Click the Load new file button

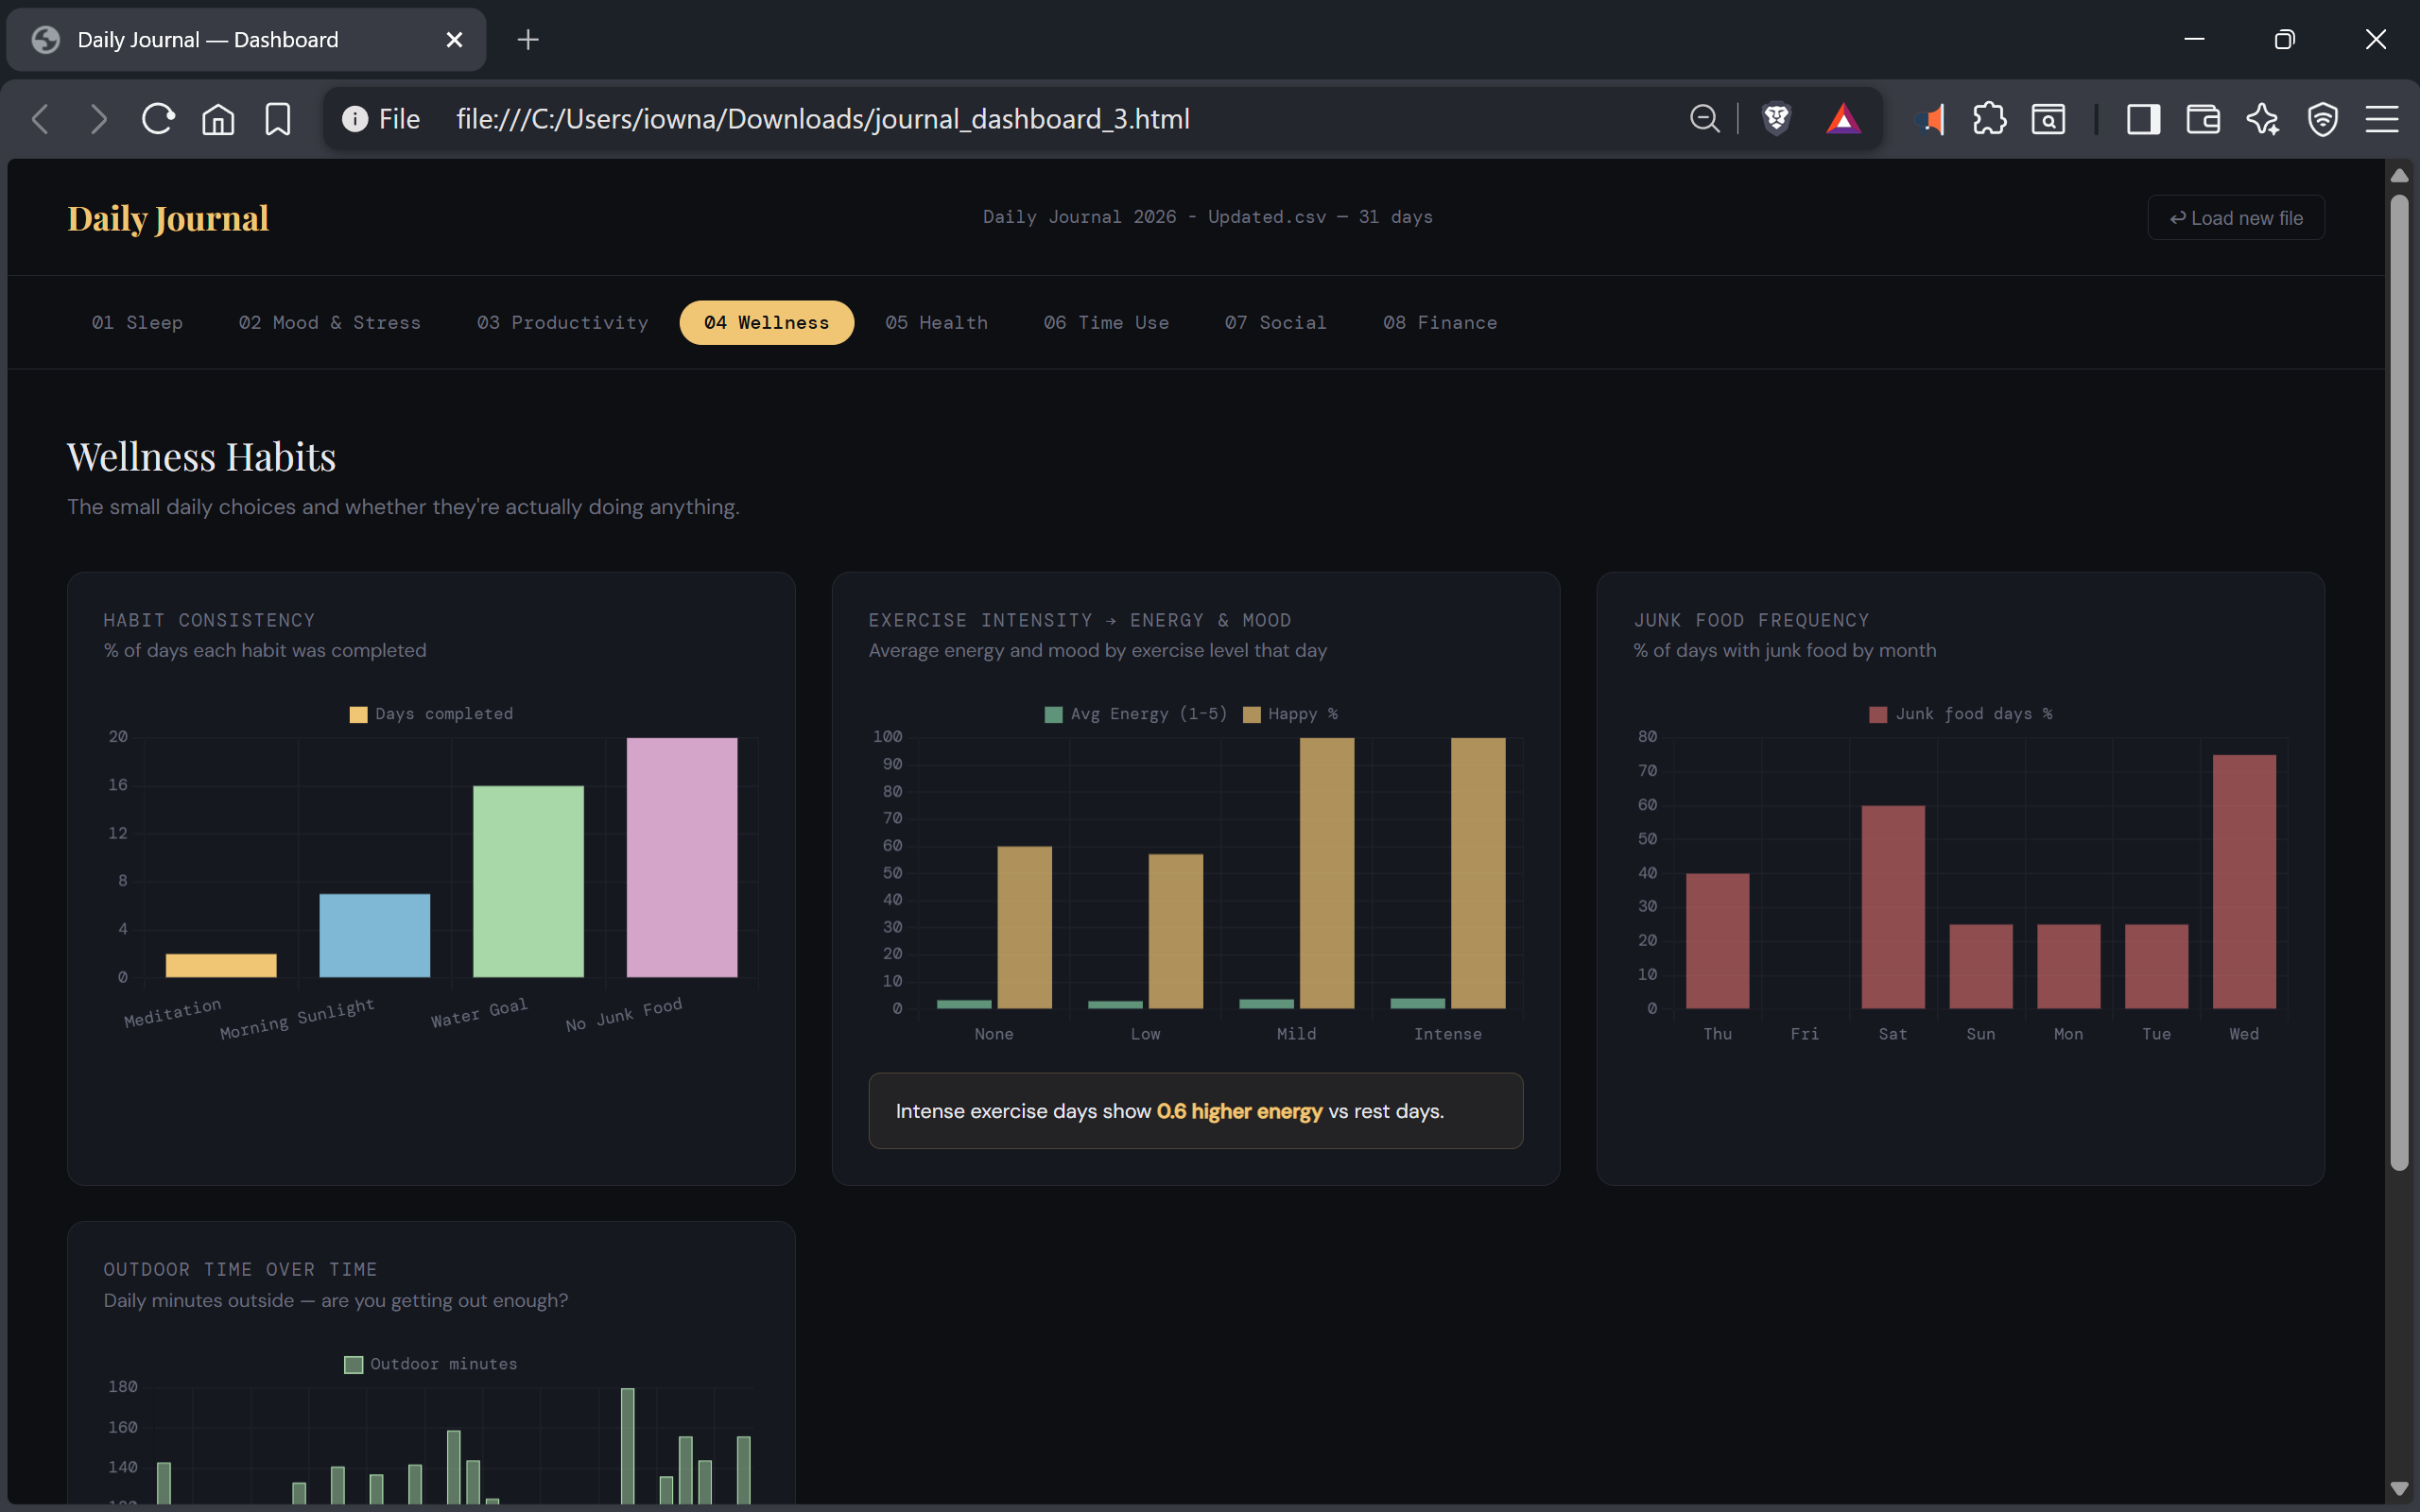pyautogui.click(x=2236, y=217)
